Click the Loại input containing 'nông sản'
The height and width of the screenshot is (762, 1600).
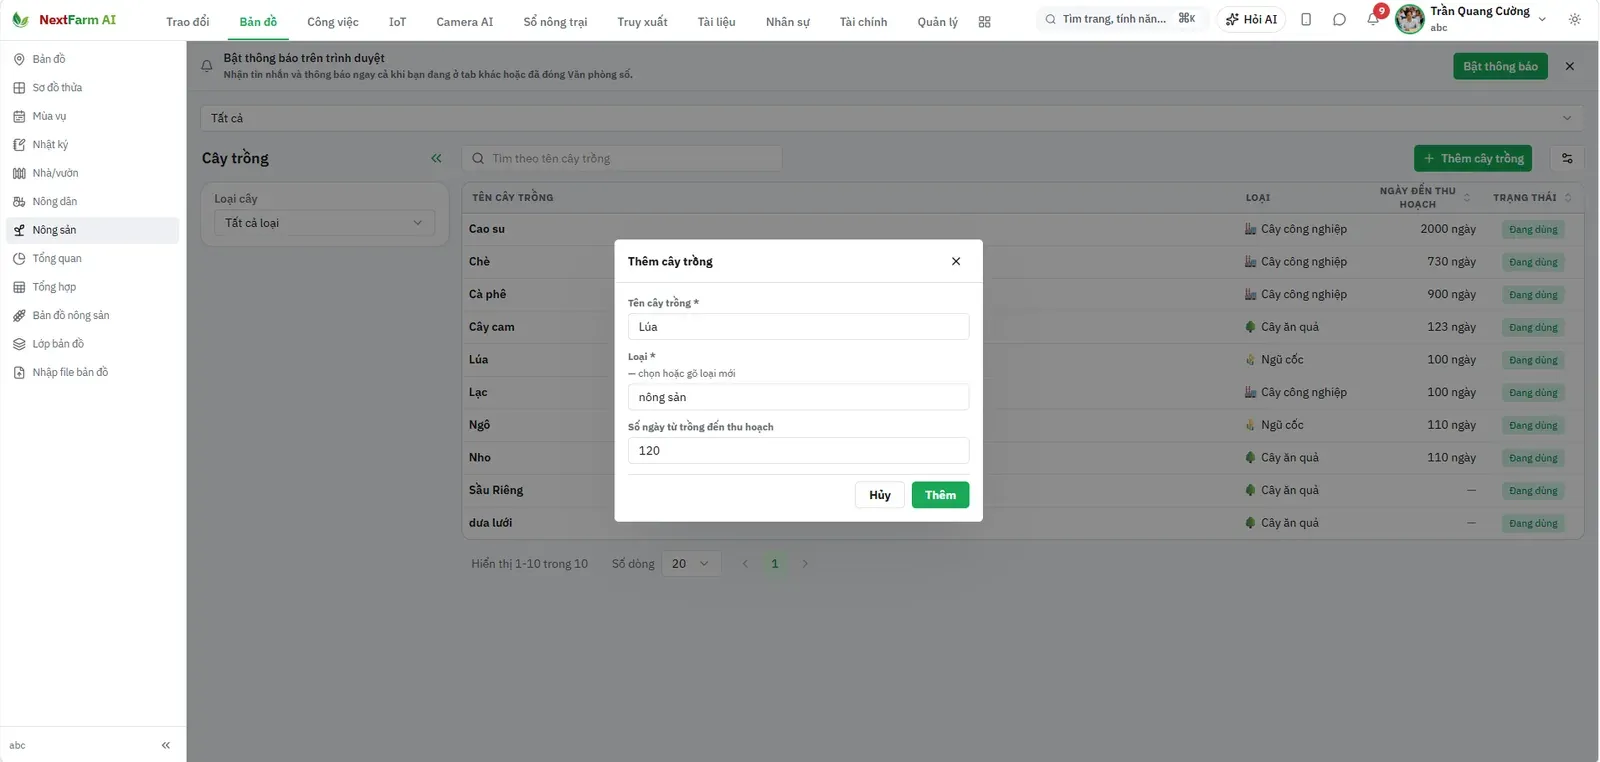798,397
